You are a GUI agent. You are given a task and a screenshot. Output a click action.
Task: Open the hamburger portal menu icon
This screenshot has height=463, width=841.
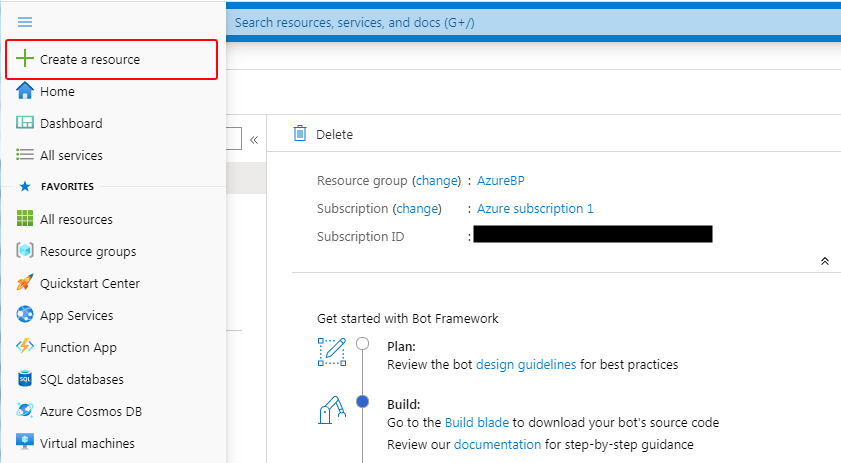click(x=25, y=22)
